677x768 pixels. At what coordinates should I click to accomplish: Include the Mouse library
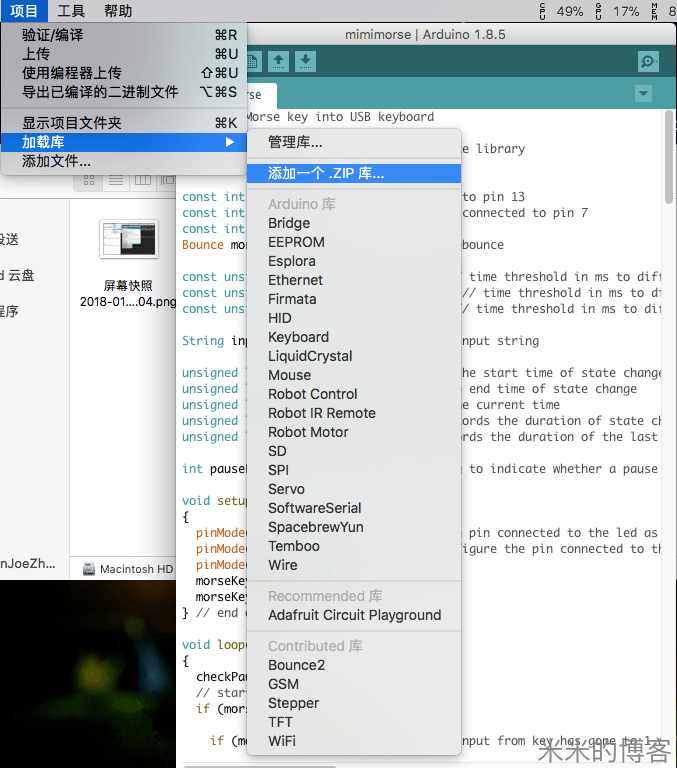point(354,375)
